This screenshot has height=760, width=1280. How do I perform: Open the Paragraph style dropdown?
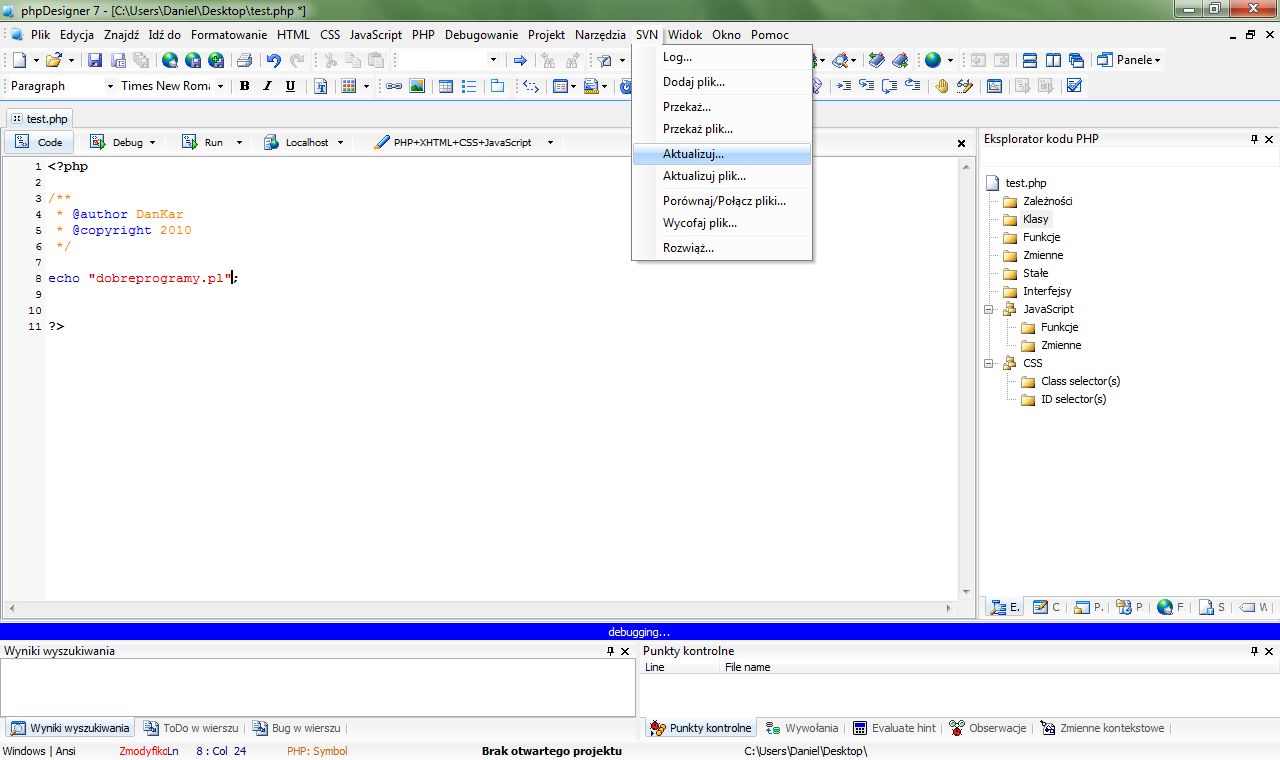109,86
